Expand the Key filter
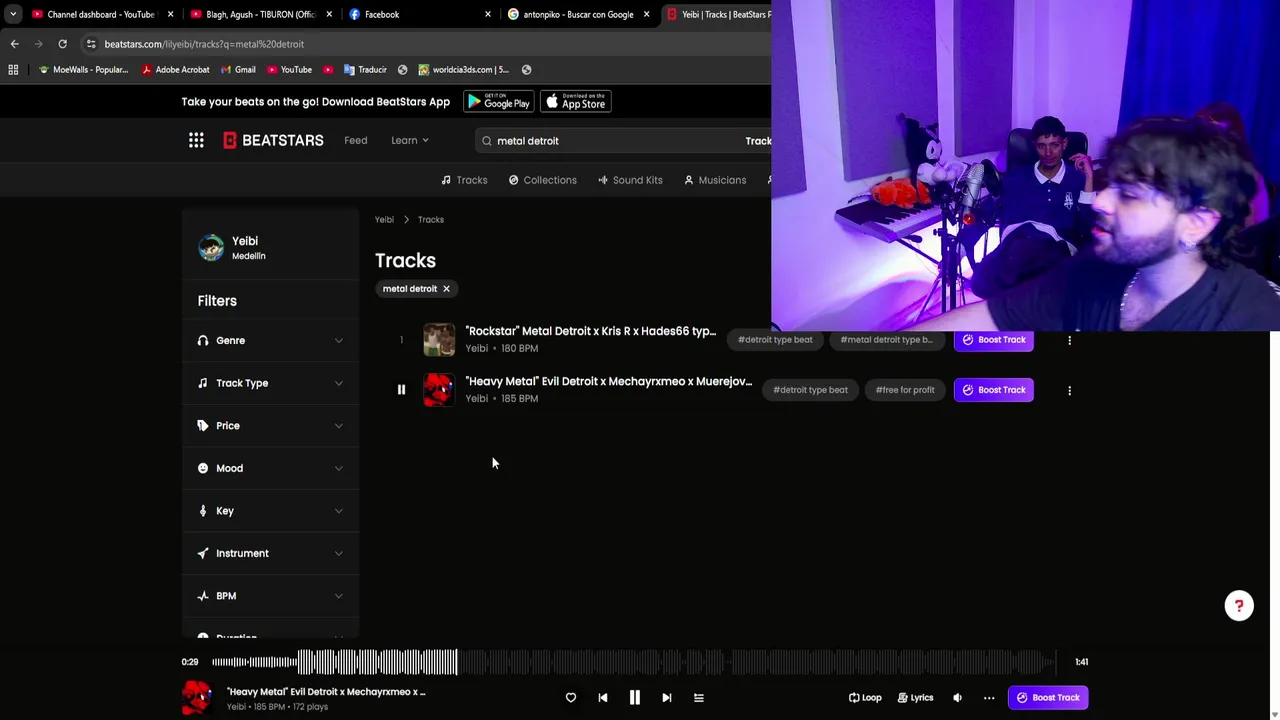 (x=270, y=511)
